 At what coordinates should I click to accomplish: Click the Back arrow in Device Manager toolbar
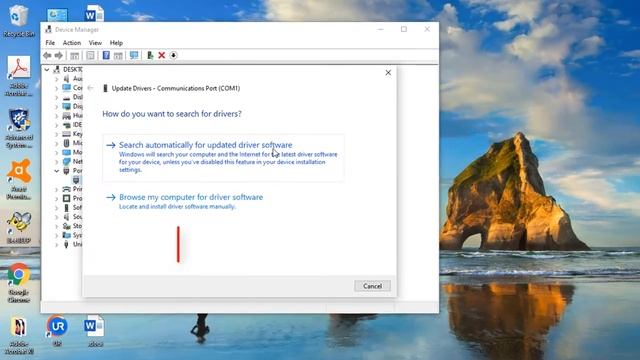(x=47, y=55)
